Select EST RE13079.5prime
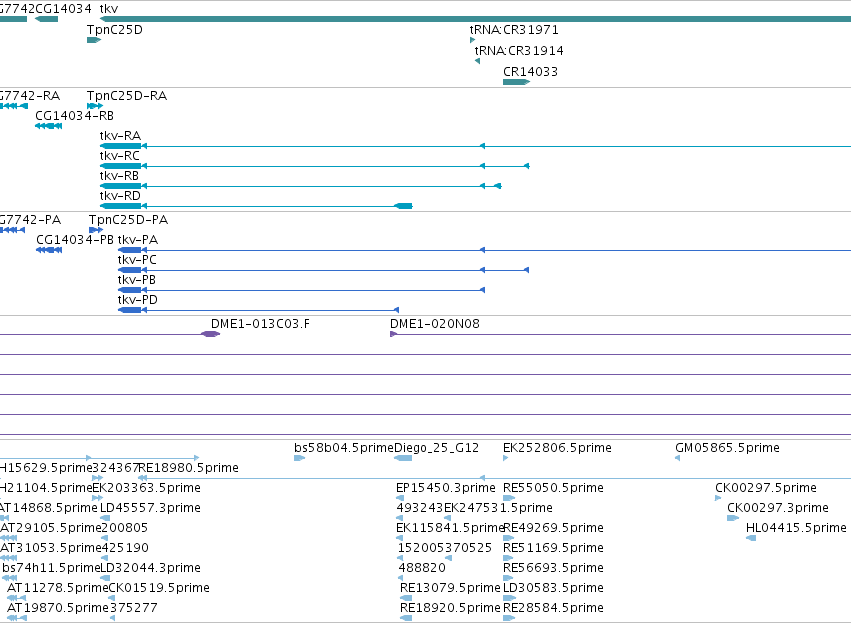The width and height of the screenshot is (851, 623). [450, 588]
